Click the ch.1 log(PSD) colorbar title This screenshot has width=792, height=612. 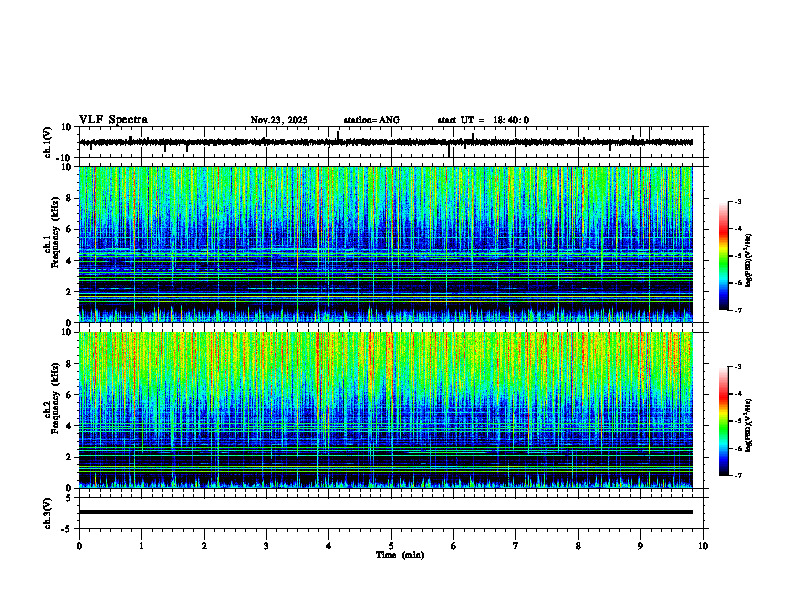749,261
